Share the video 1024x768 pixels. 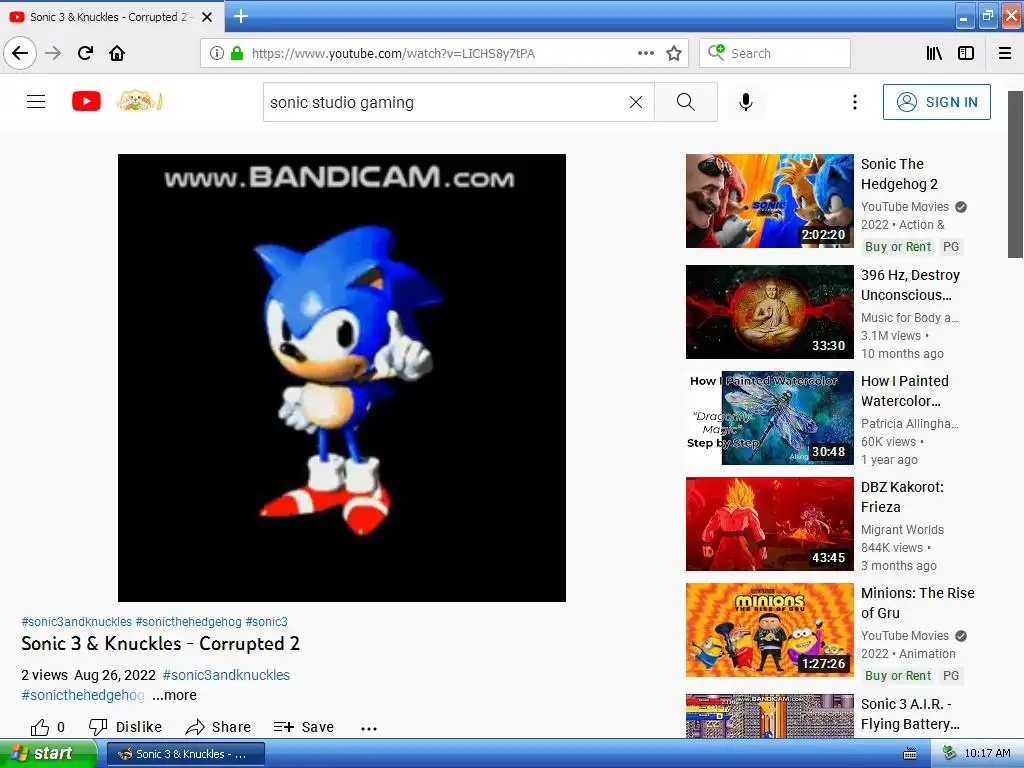pos(218,727)
